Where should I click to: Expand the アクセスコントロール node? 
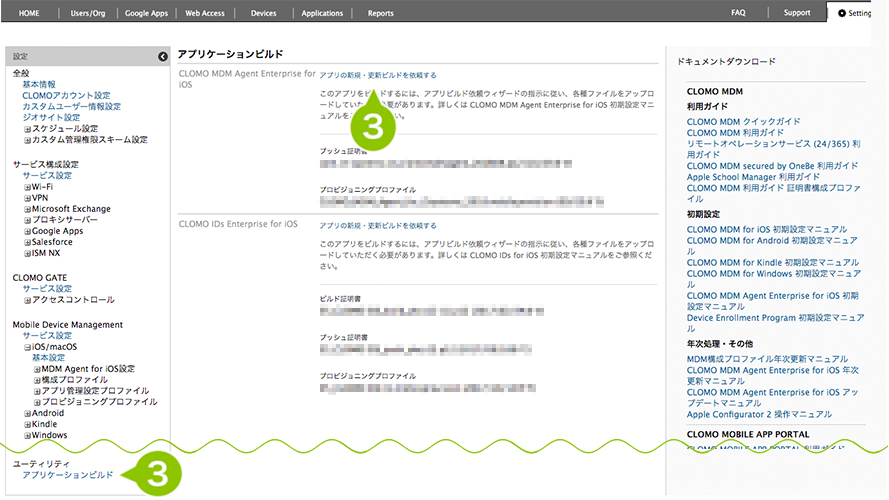coord(27,300)
